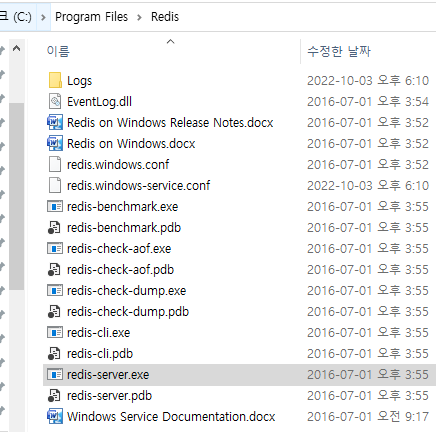
Task: Select the redis-server.exe file name
Action: (x=108, y=375)
